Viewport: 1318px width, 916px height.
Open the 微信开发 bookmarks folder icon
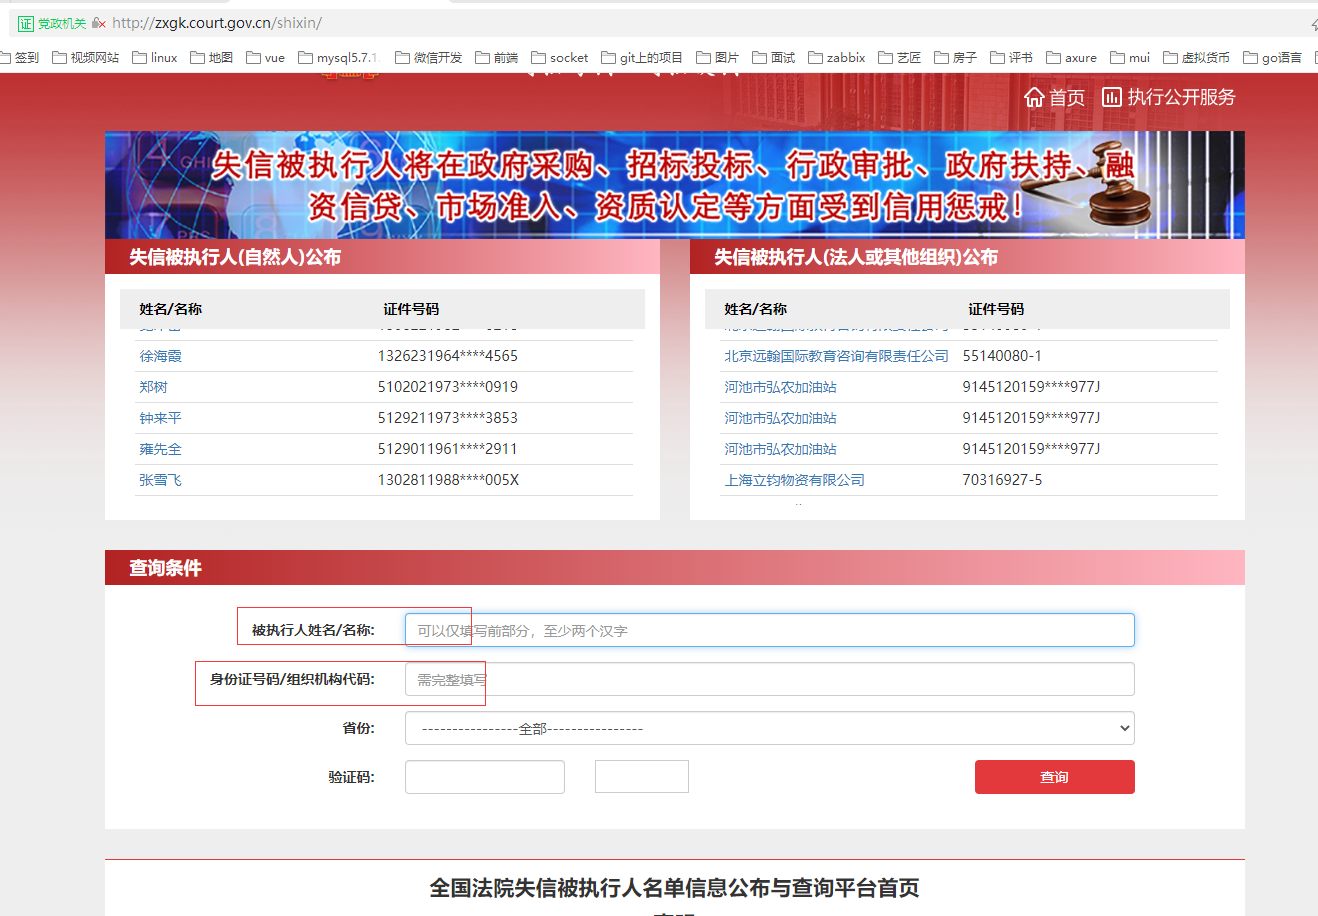coord(402,57)
